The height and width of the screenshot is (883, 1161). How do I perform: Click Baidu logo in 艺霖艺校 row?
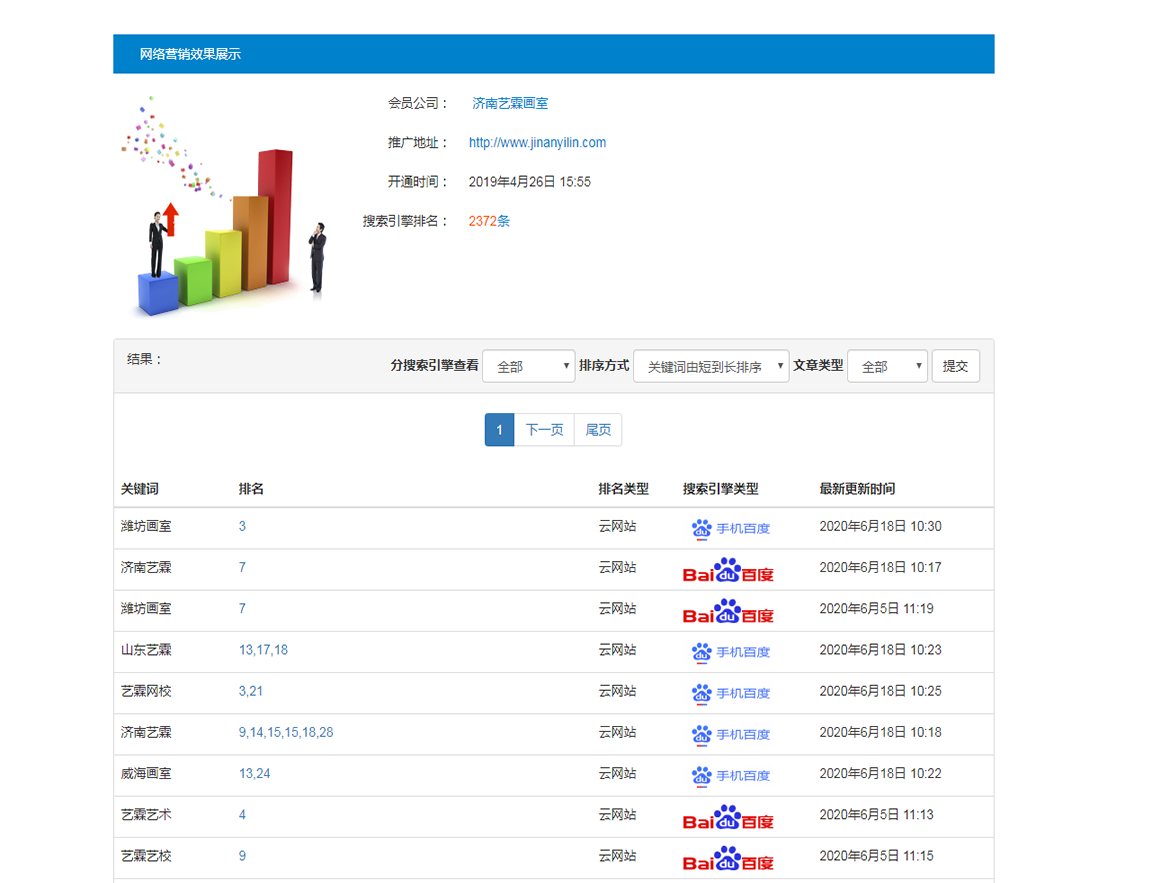pos(728,857)
